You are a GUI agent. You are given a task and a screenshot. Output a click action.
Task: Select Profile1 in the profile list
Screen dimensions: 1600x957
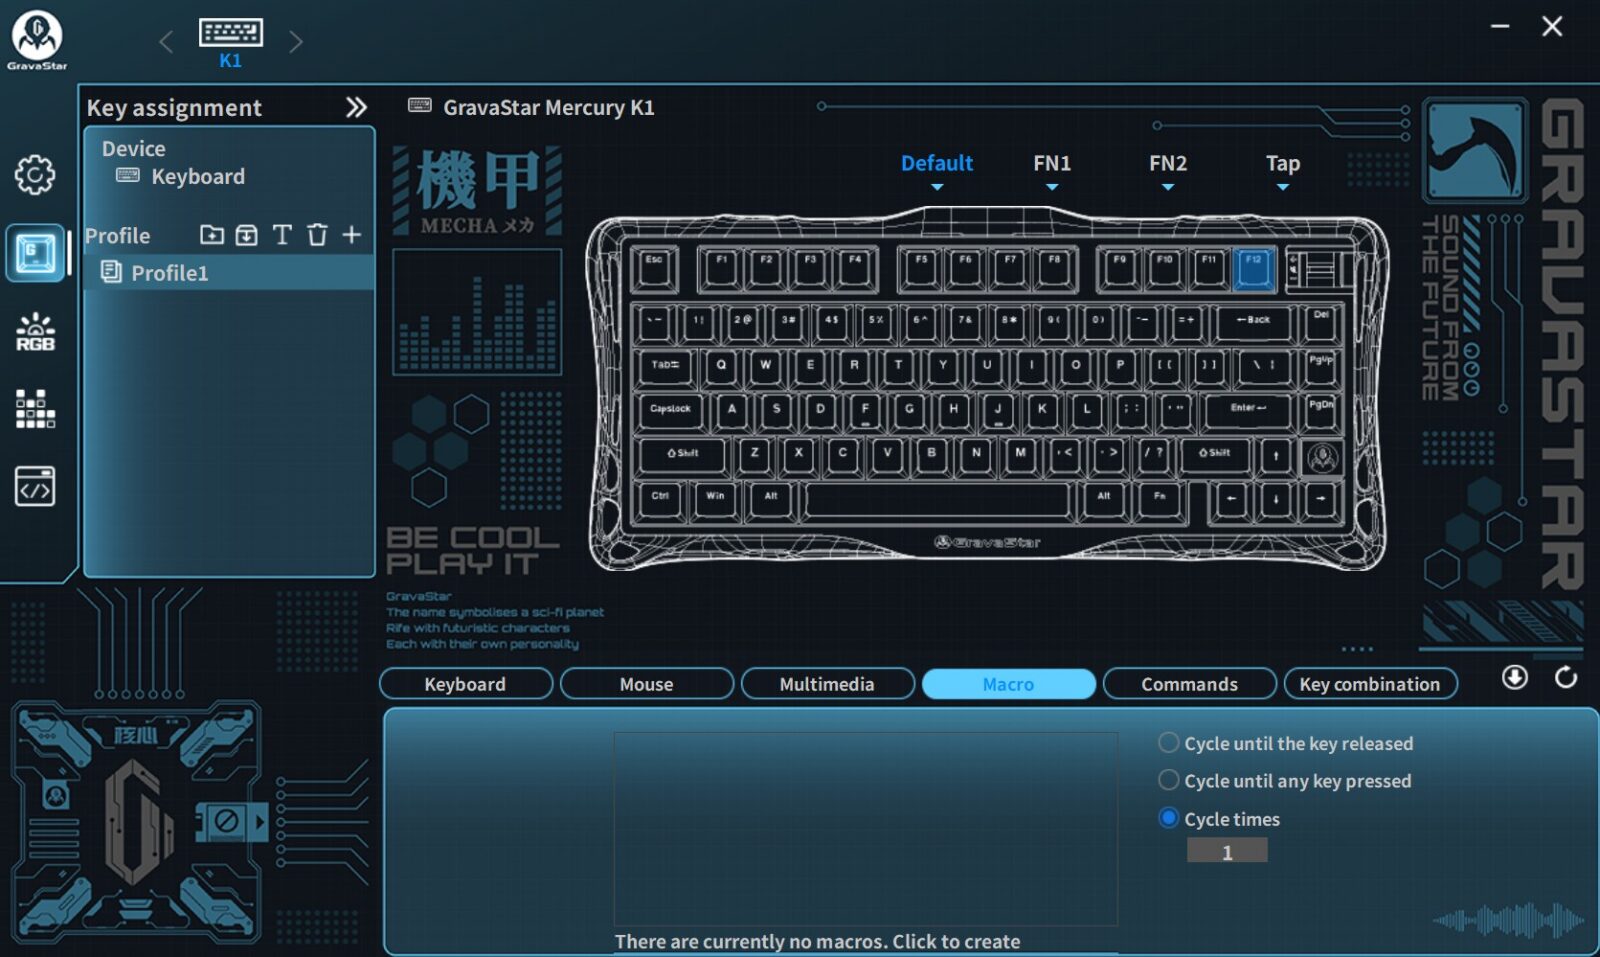(x=170, y=273)
